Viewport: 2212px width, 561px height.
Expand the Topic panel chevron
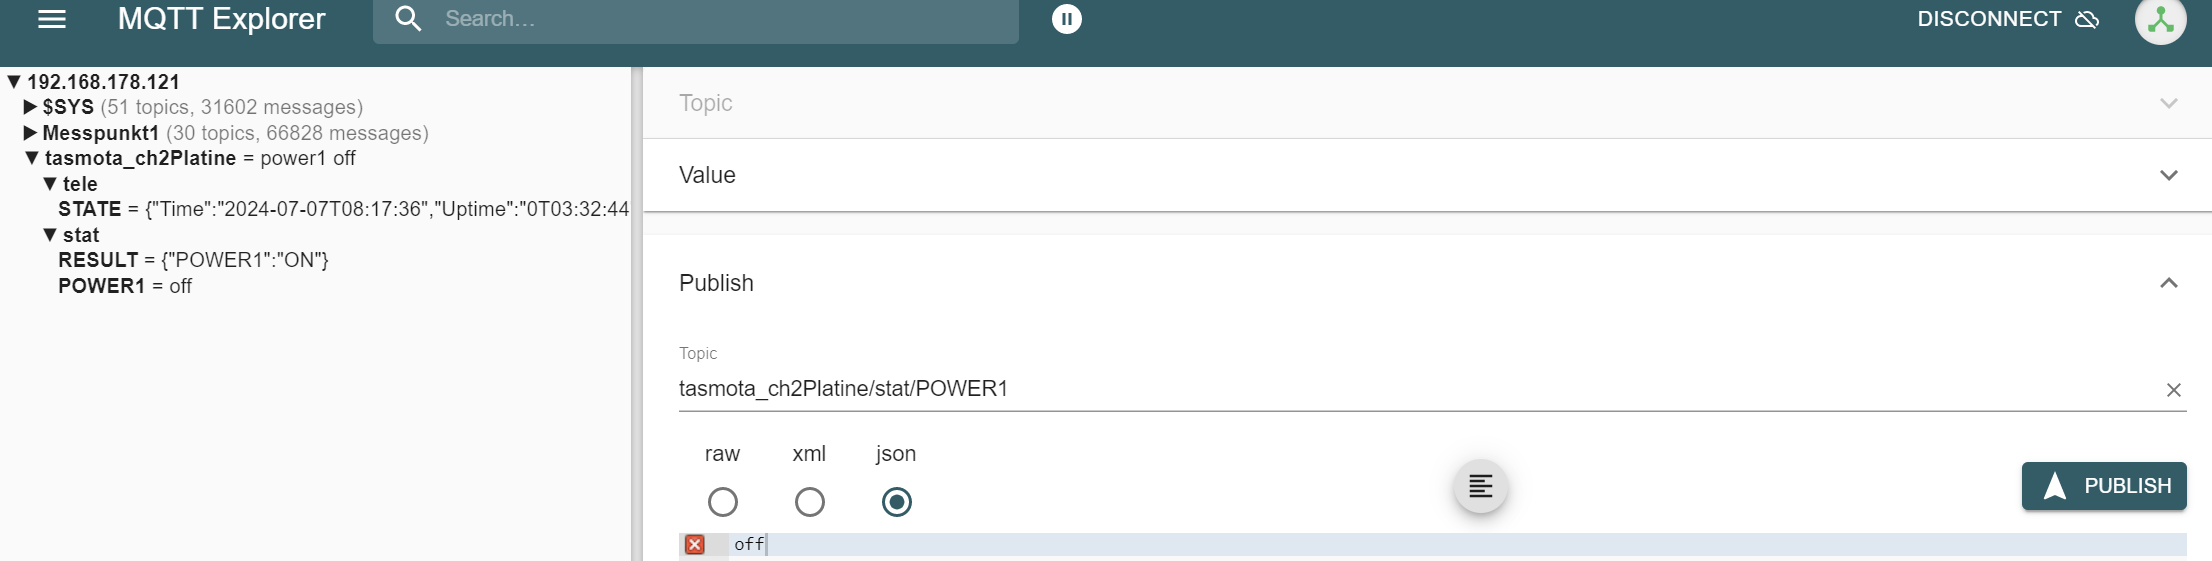(2168, 103)
